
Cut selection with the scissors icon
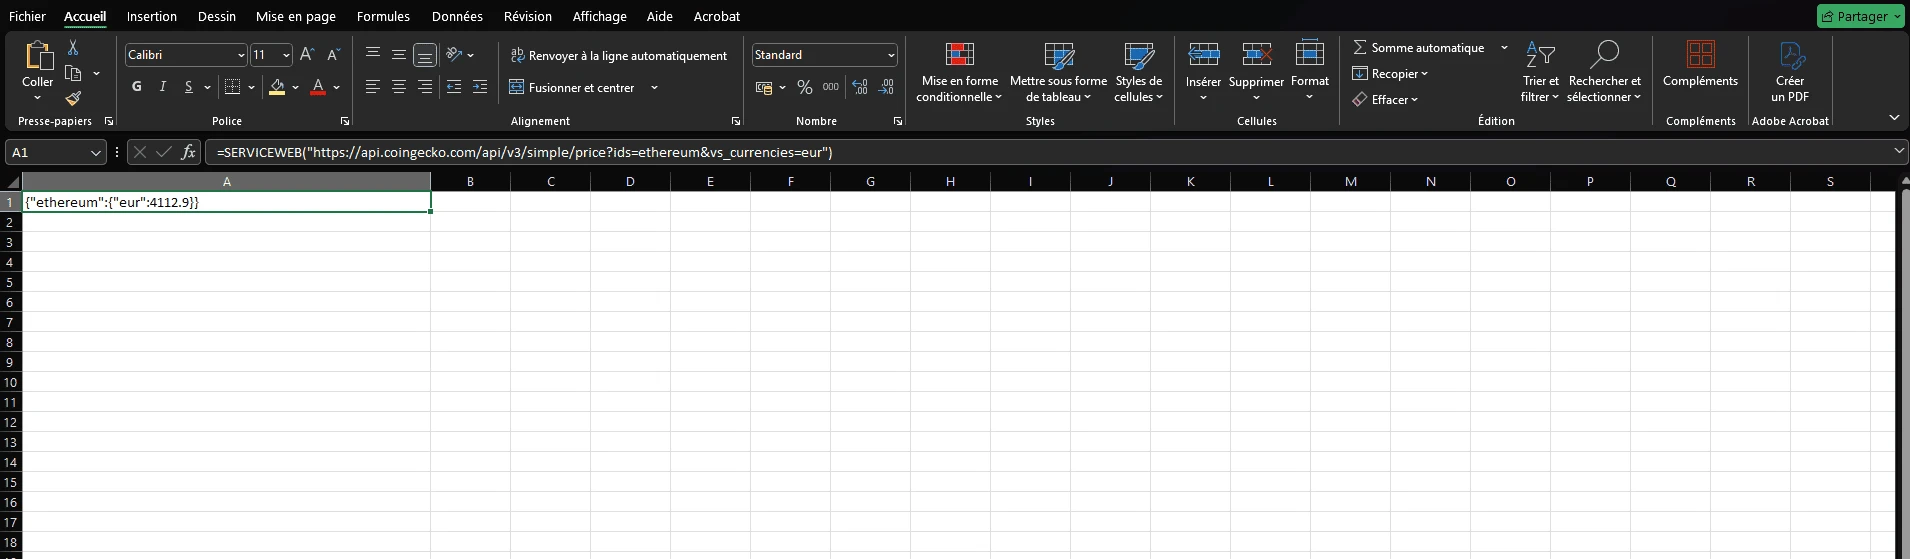tap(73, 48)
